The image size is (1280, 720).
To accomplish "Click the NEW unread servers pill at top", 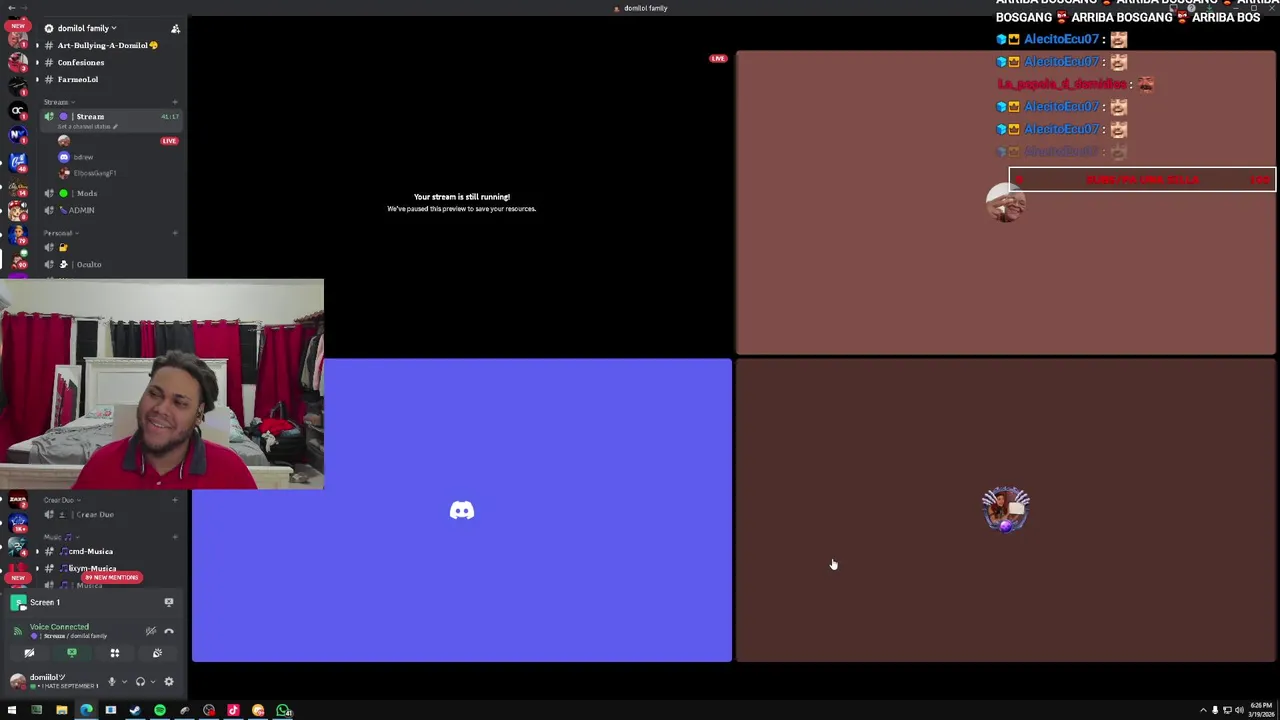I will click(18, 27).
